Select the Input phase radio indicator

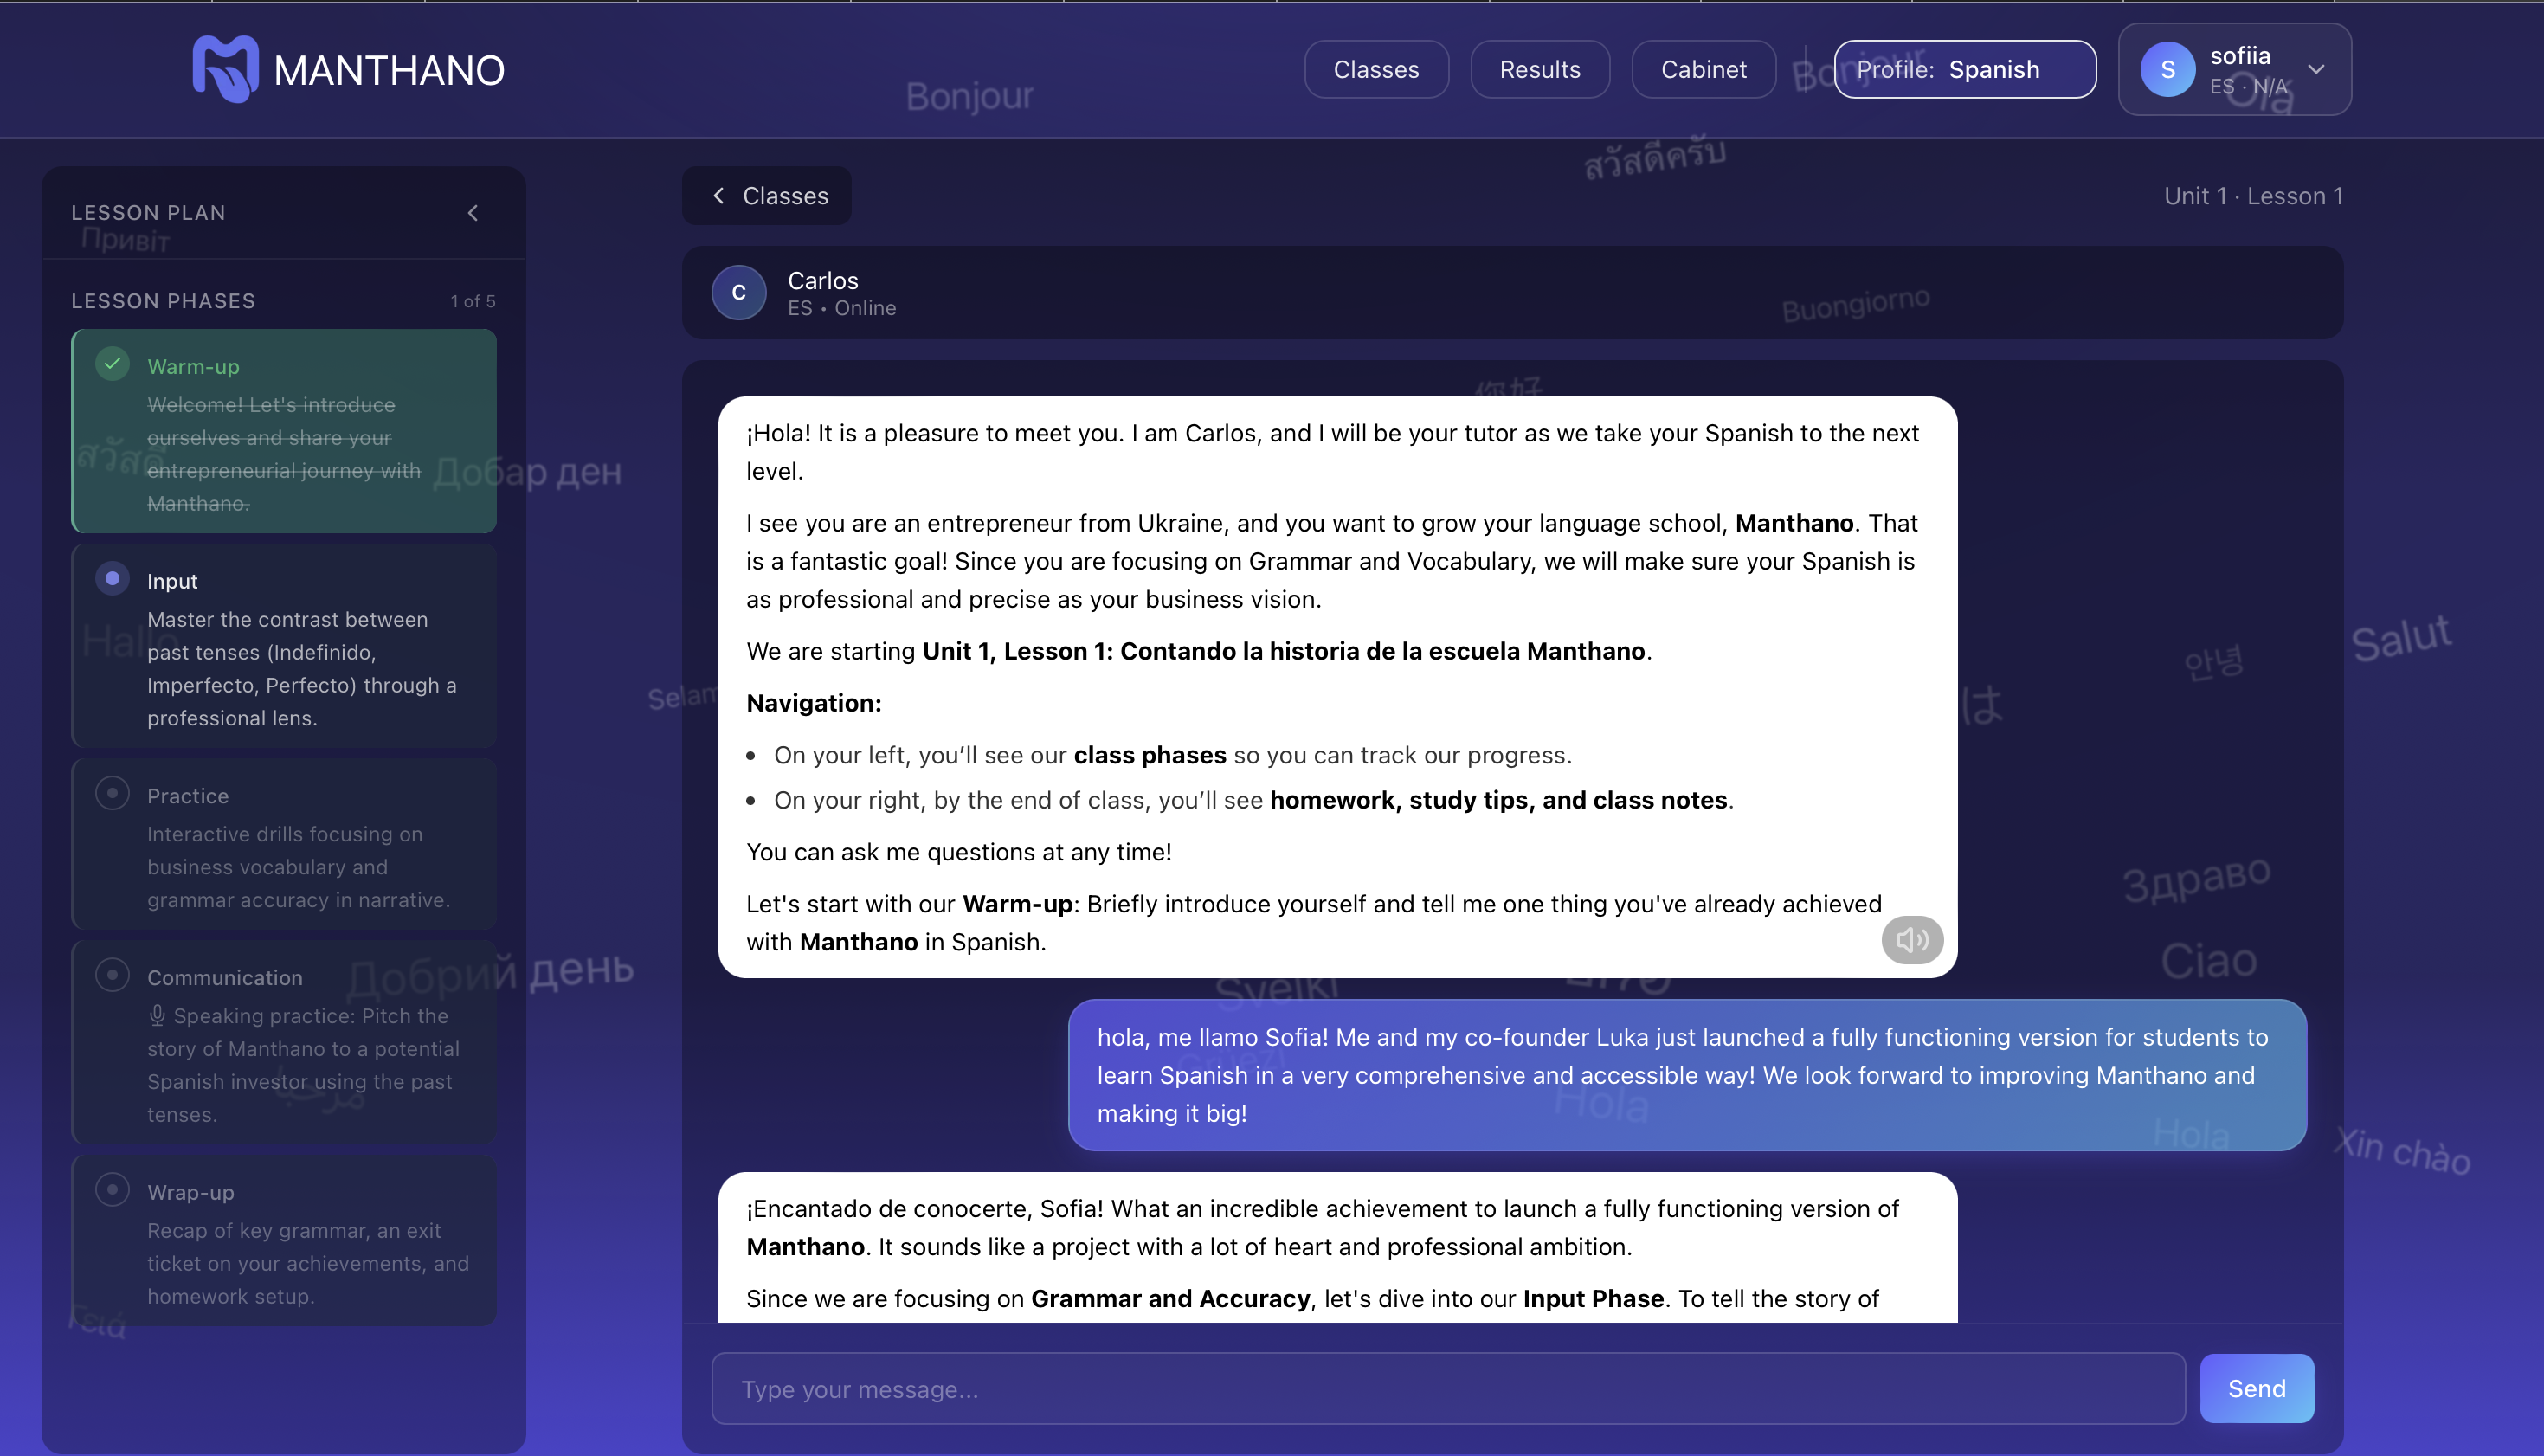[x=113, y=578]
